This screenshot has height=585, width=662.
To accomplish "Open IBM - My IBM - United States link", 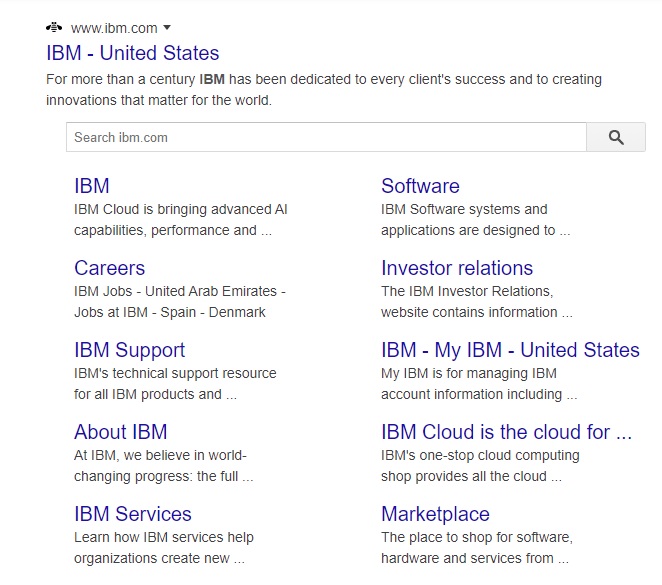I will (x=510, y=350).
